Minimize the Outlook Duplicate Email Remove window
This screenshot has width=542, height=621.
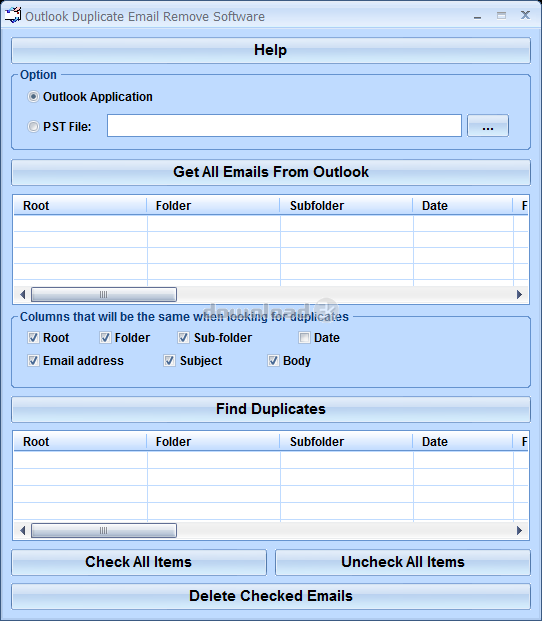477,17
